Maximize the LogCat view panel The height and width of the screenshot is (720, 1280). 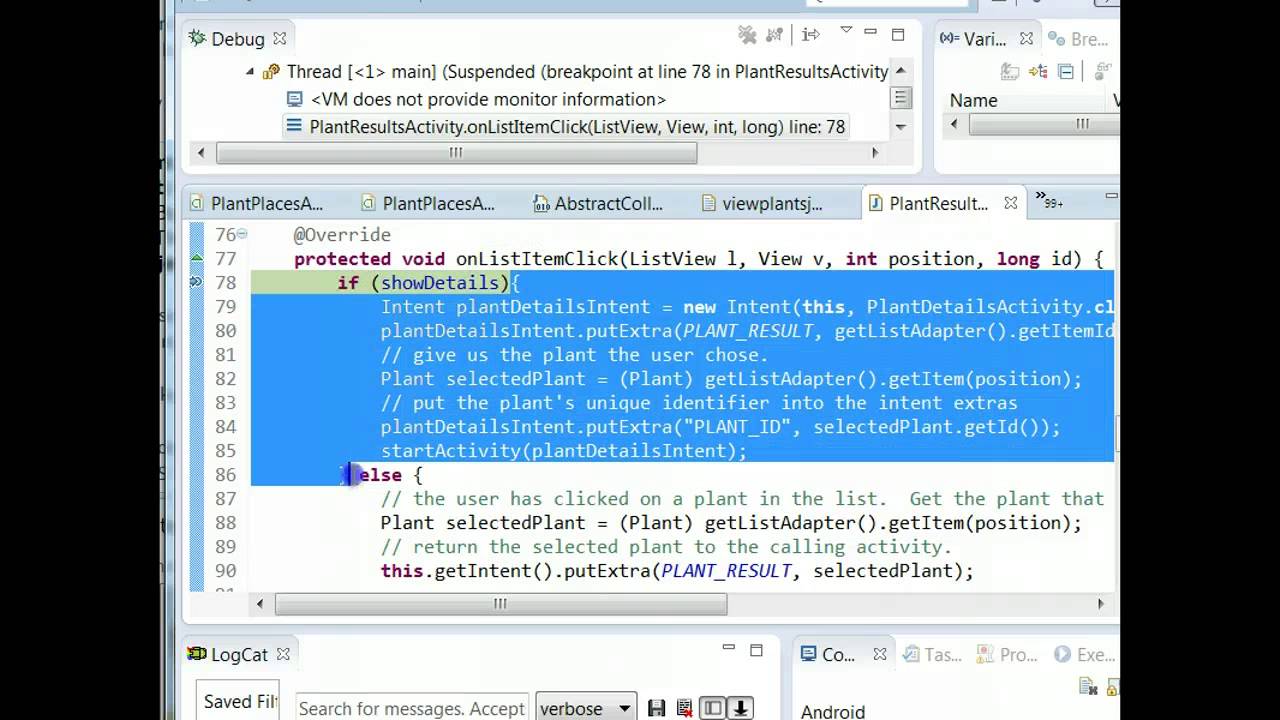click(x=756, y=650)
